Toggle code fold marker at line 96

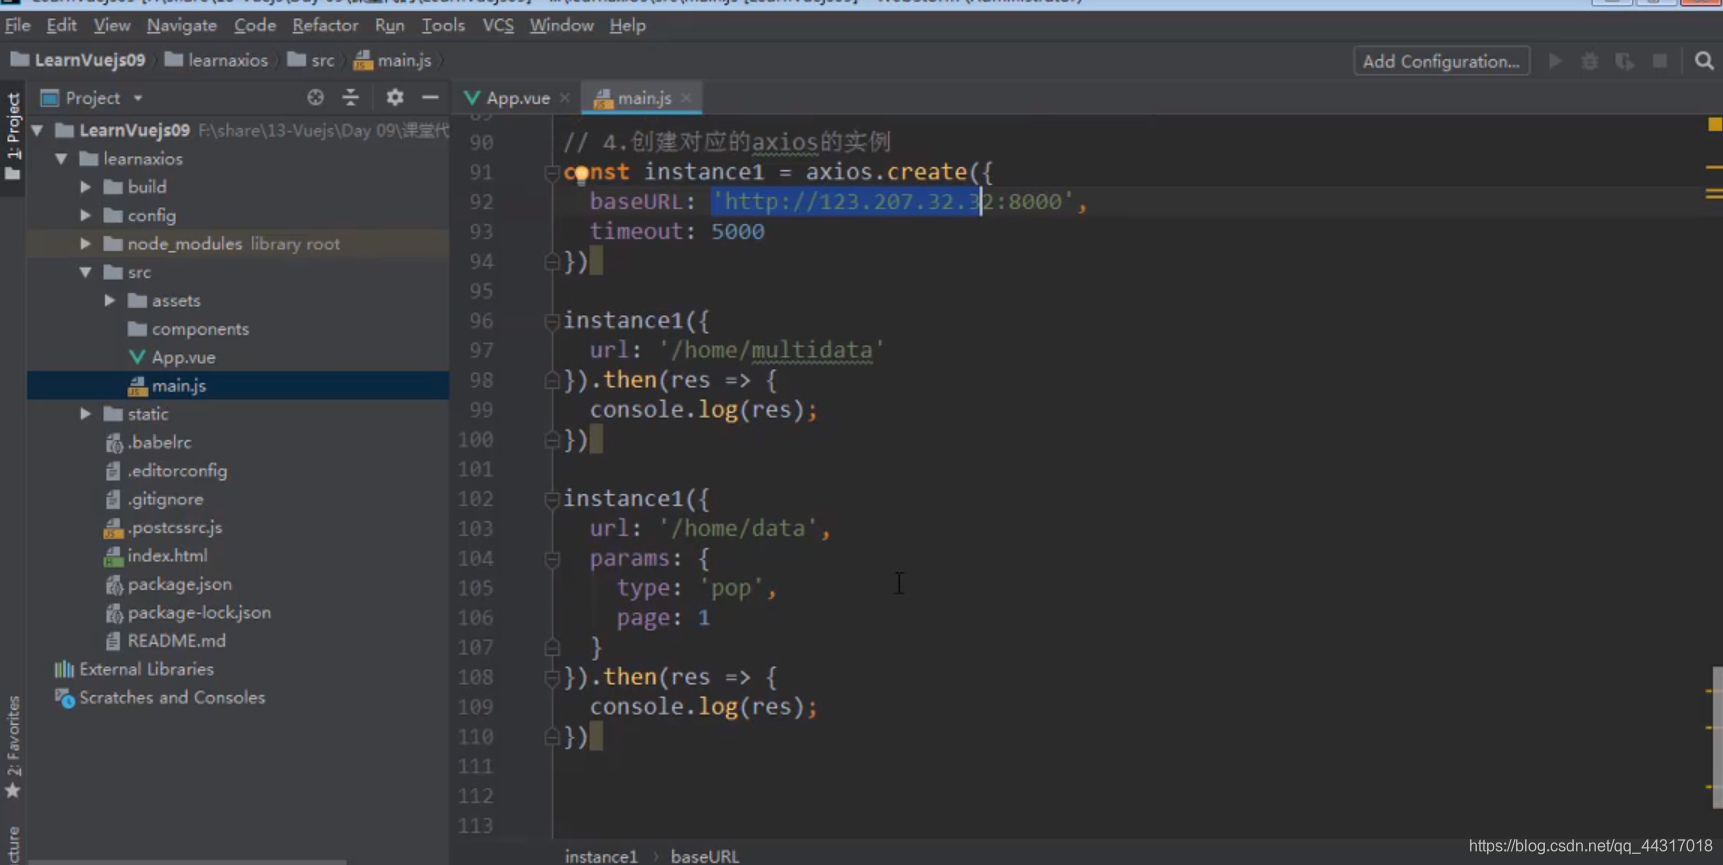551,321
